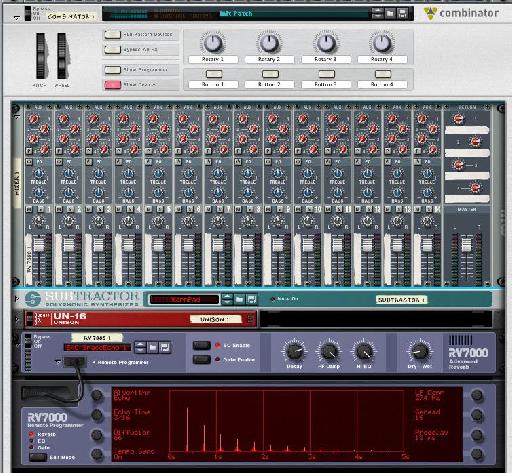This screenshot has width=512, height=473.
Task: Collapse the Combinator device fold arrow
Action: 17,18
